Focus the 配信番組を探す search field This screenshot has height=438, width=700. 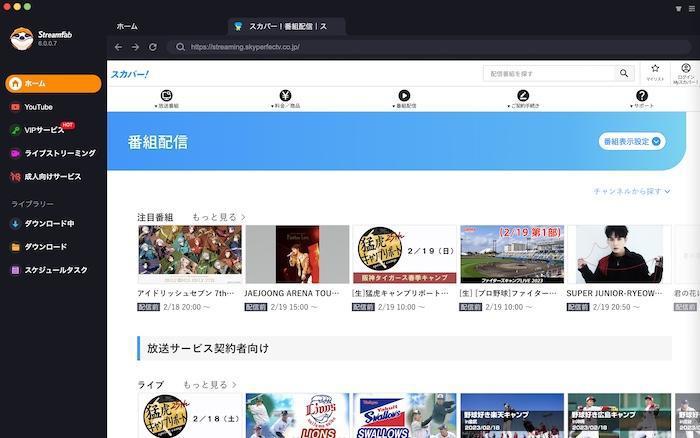pyautogui.click(x=550, y=73)
